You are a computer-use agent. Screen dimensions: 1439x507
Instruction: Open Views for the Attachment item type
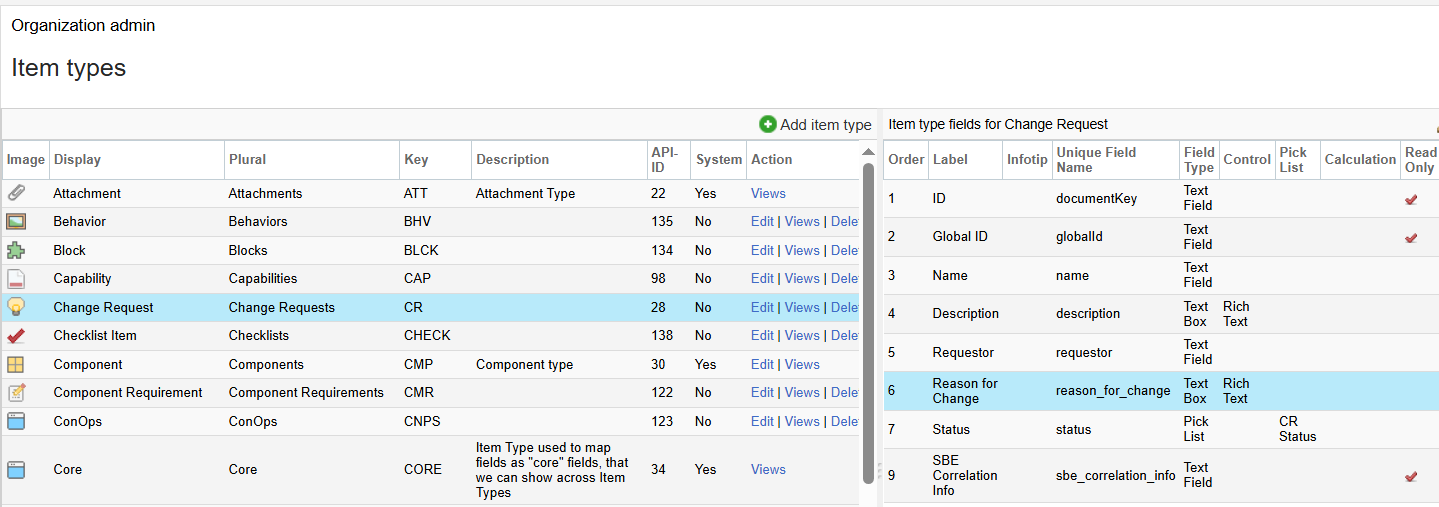click(768, 194)
